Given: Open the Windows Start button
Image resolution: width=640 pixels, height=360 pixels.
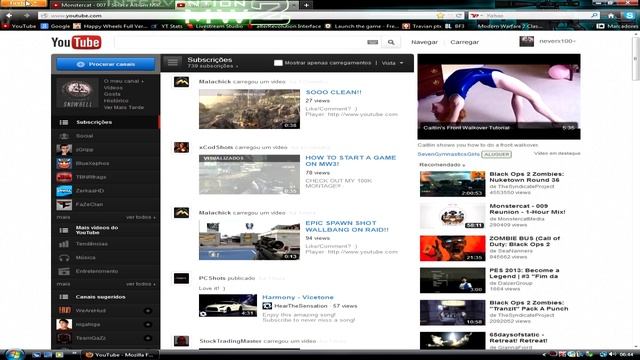Looking at the screenshot, I should (14, 354).
